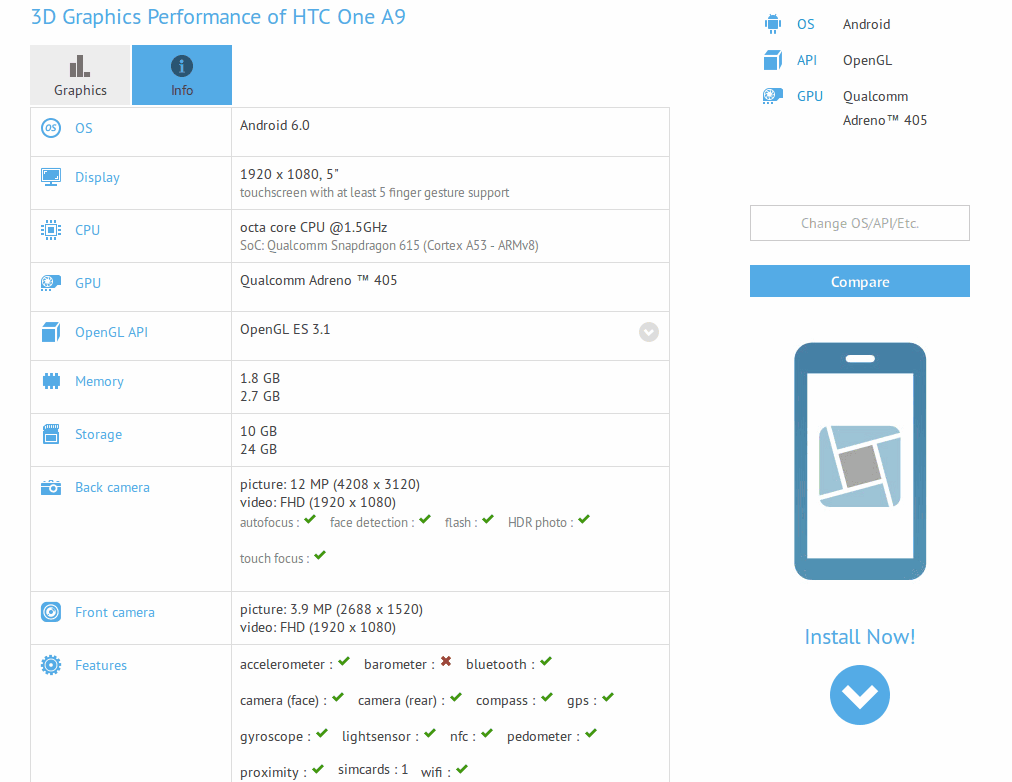The width and height of the screenshot is (1012, 782).
Task: Click the accelerometer checkmark
Action: click(344, 661)
